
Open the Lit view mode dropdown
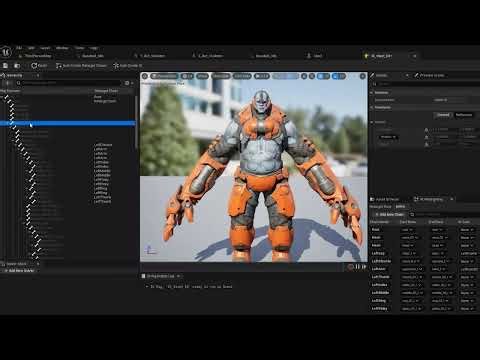187,76
